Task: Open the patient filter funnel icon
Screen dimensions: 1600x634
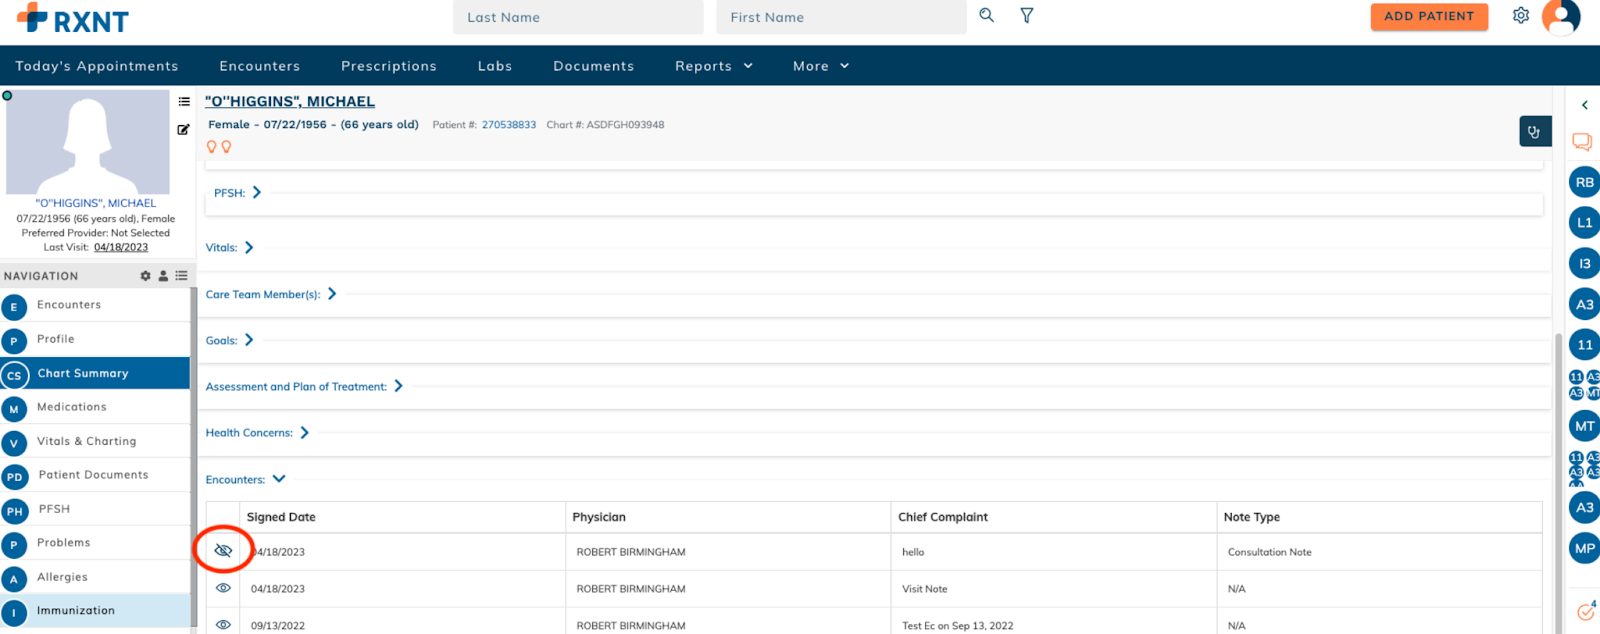Action: coord(1026,16)
